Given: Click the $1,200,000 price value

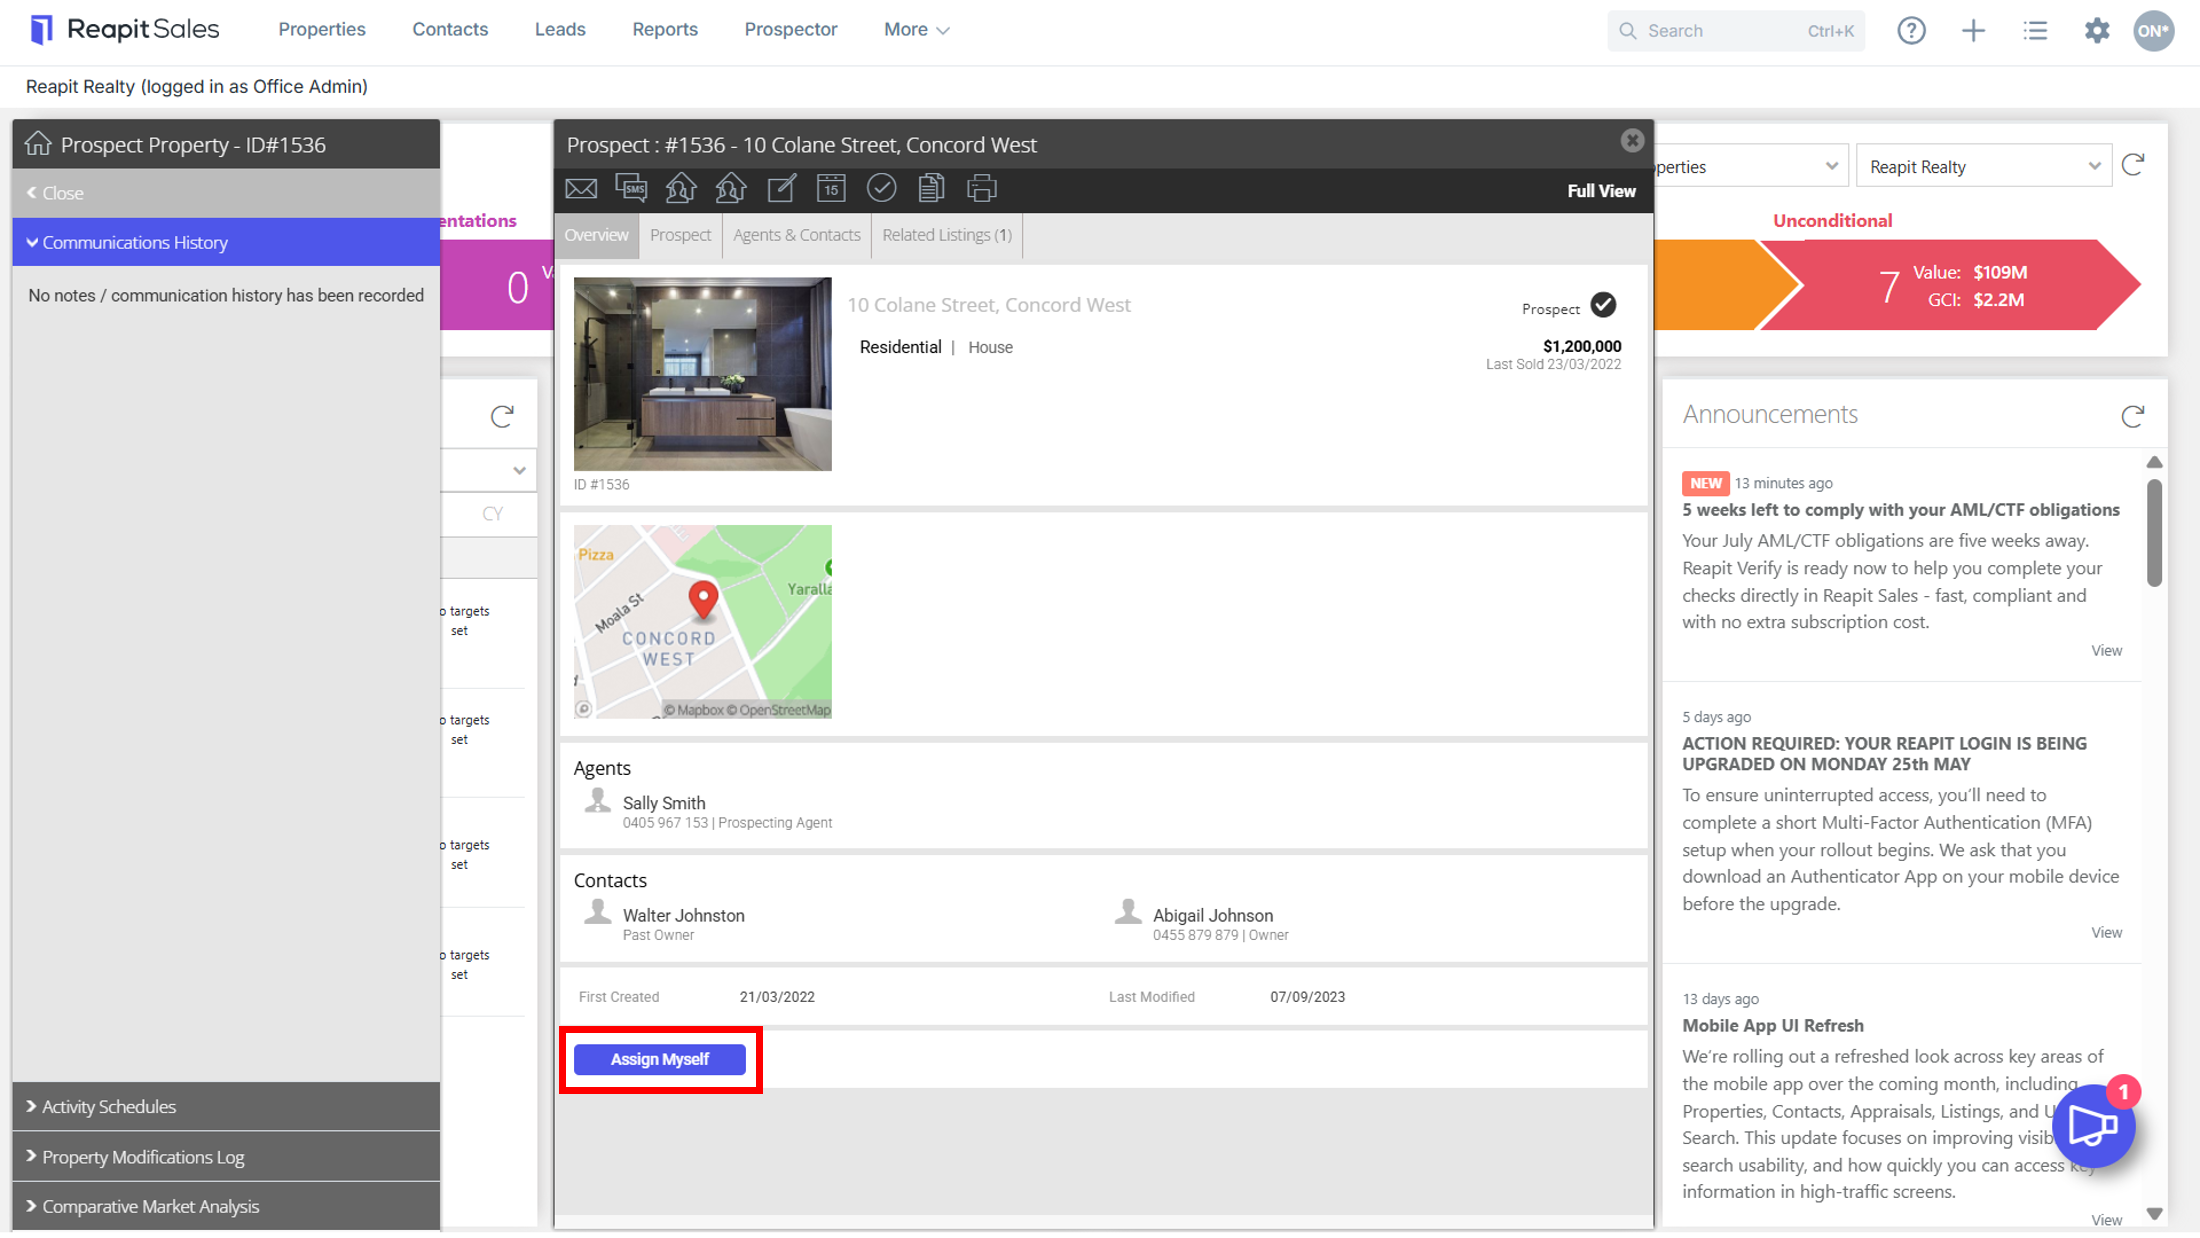Looking at the screenshot, I should pyautogui.click(x=1582, y=346).
